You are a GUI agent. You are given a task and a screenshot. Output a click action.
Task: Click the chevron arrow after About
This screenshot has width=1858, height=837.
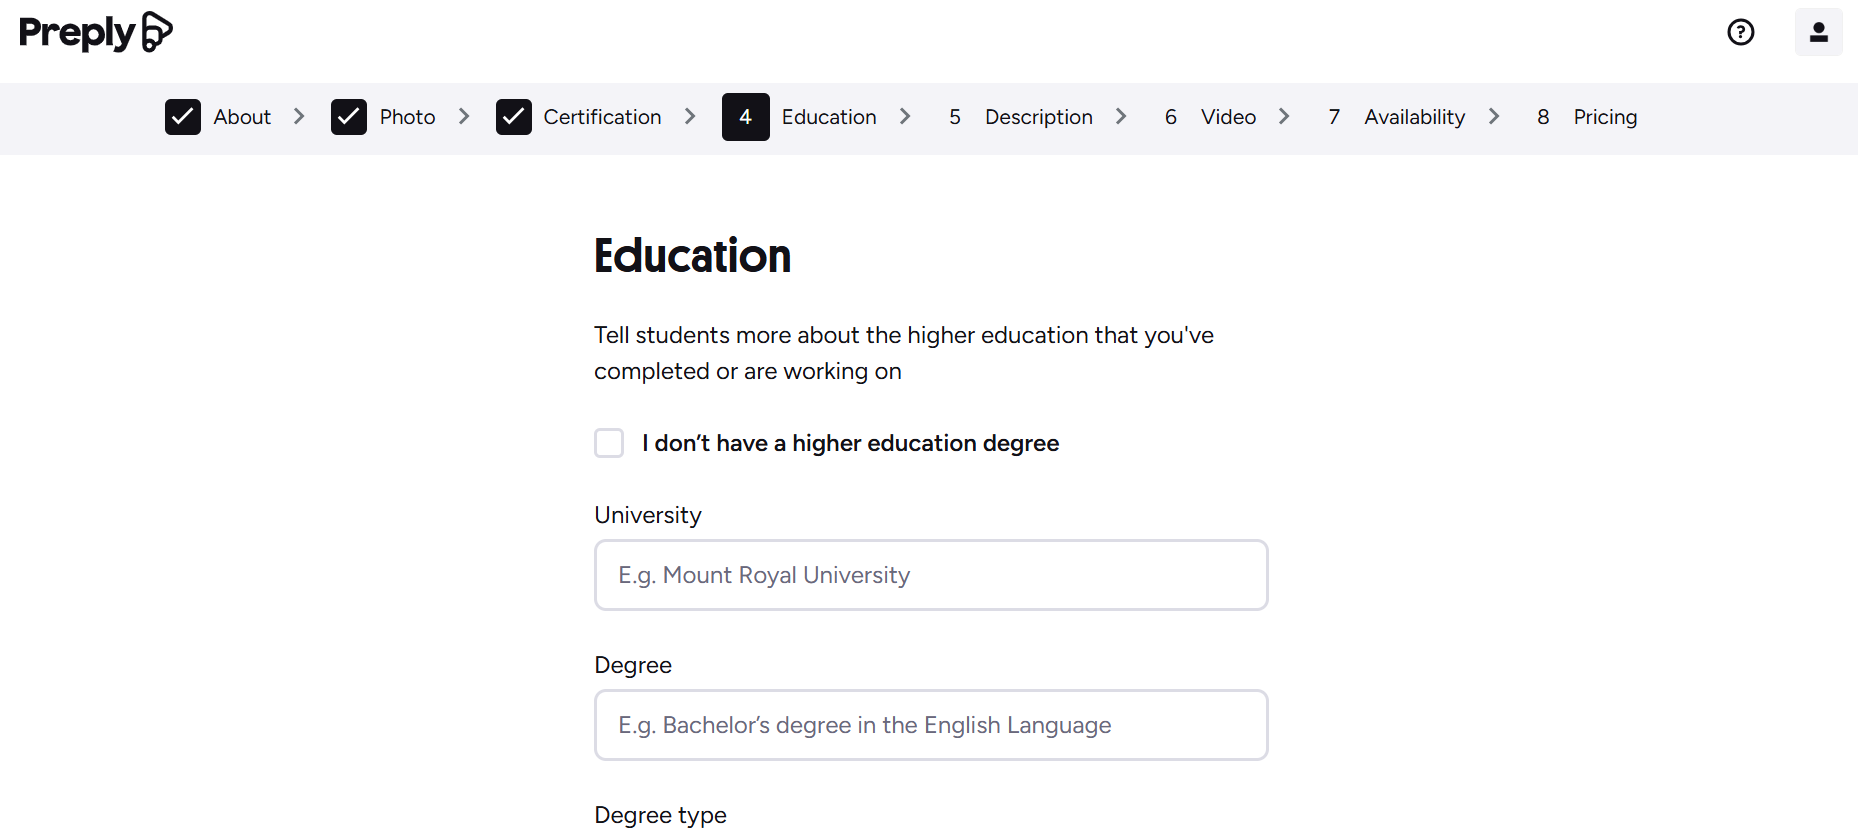point(299,117)
